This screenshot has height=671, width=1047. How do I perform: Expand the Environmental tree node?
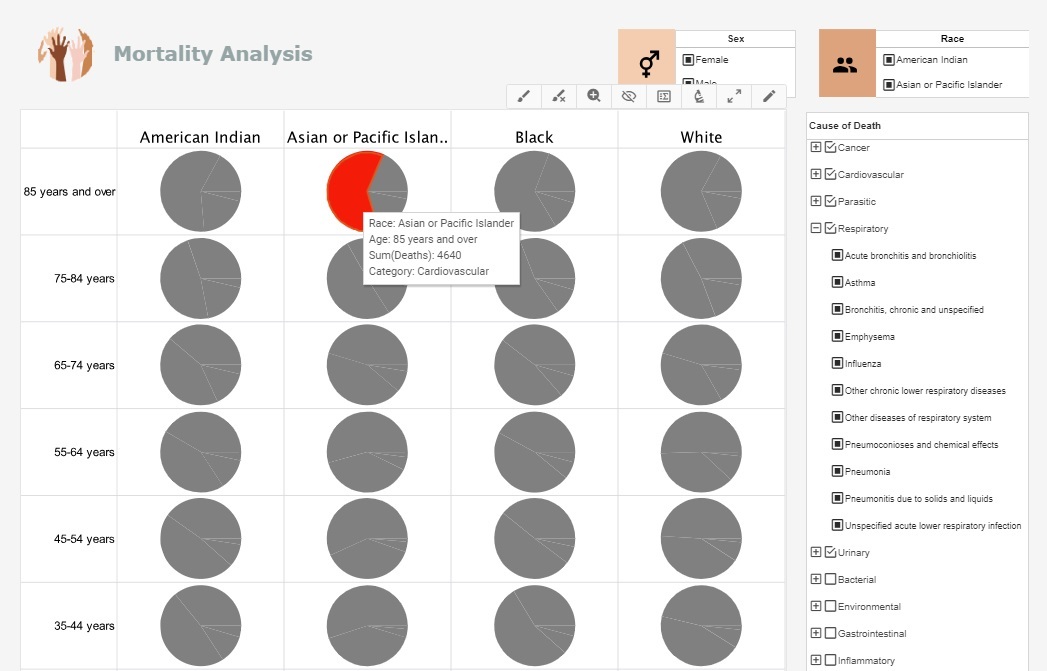tap(815, 606)
